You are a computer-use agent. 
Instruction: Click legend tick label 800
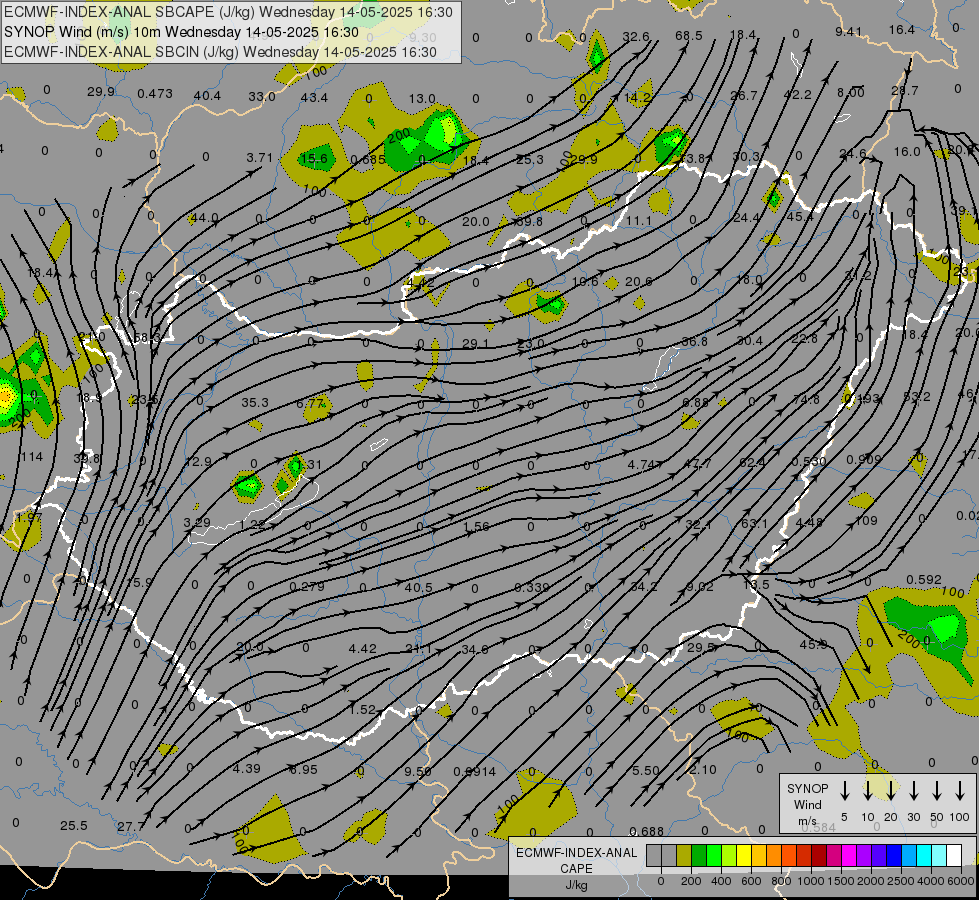tap(781, 881)
